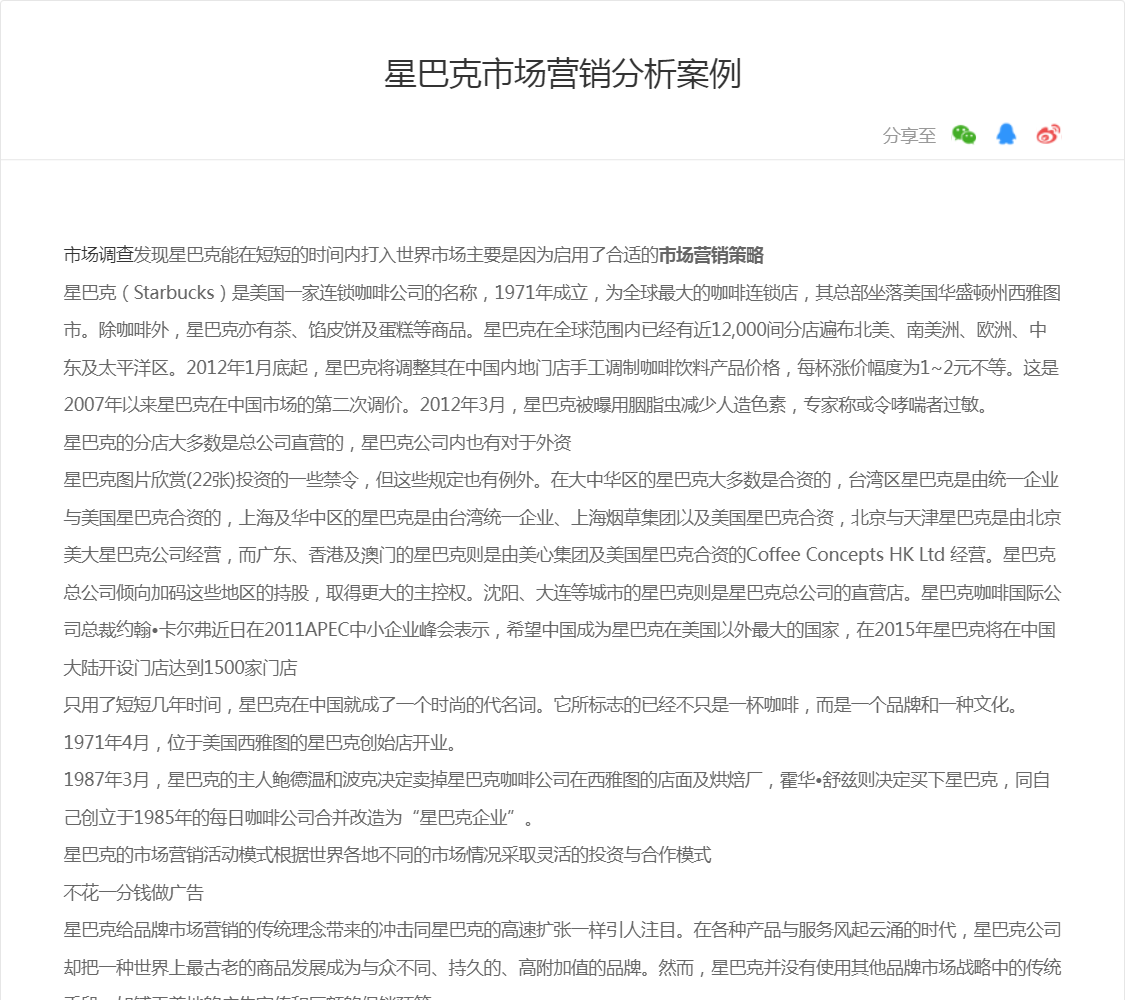
Task: Click the line starting 1971年4月
Action: point(260,742)
